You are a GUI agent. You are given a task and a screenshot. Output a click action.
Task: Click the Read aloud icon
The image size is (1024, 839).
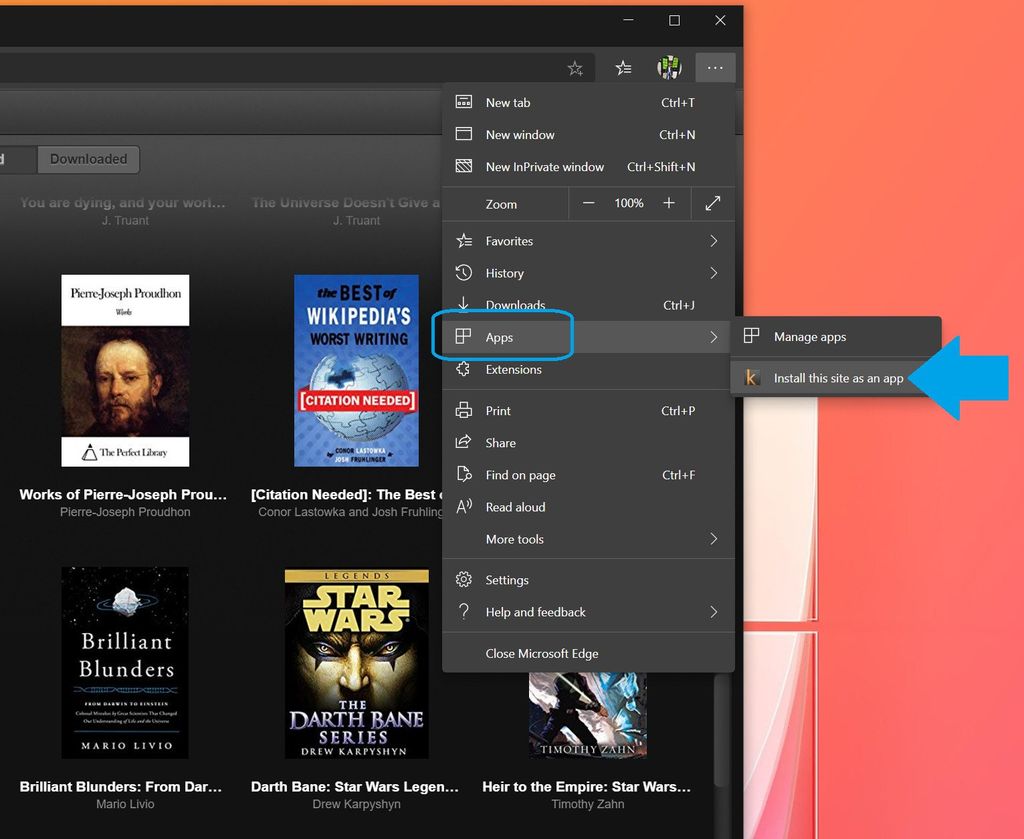tap(463, 507)
